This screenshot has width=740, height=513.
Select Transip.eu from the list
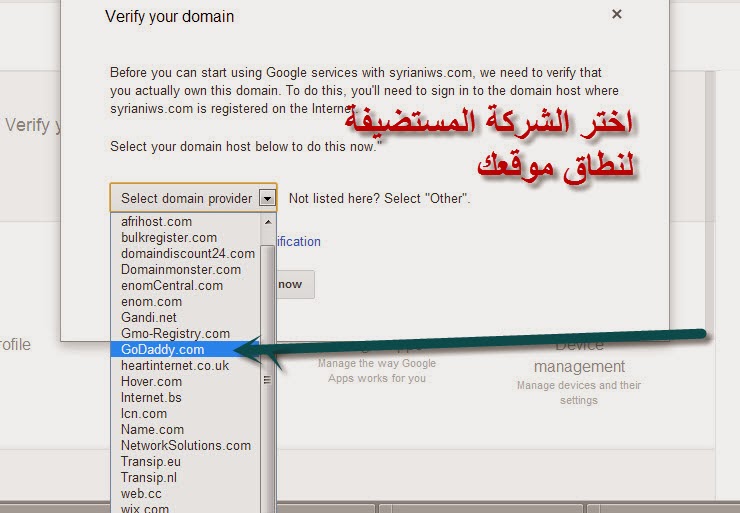click(185, 462)
